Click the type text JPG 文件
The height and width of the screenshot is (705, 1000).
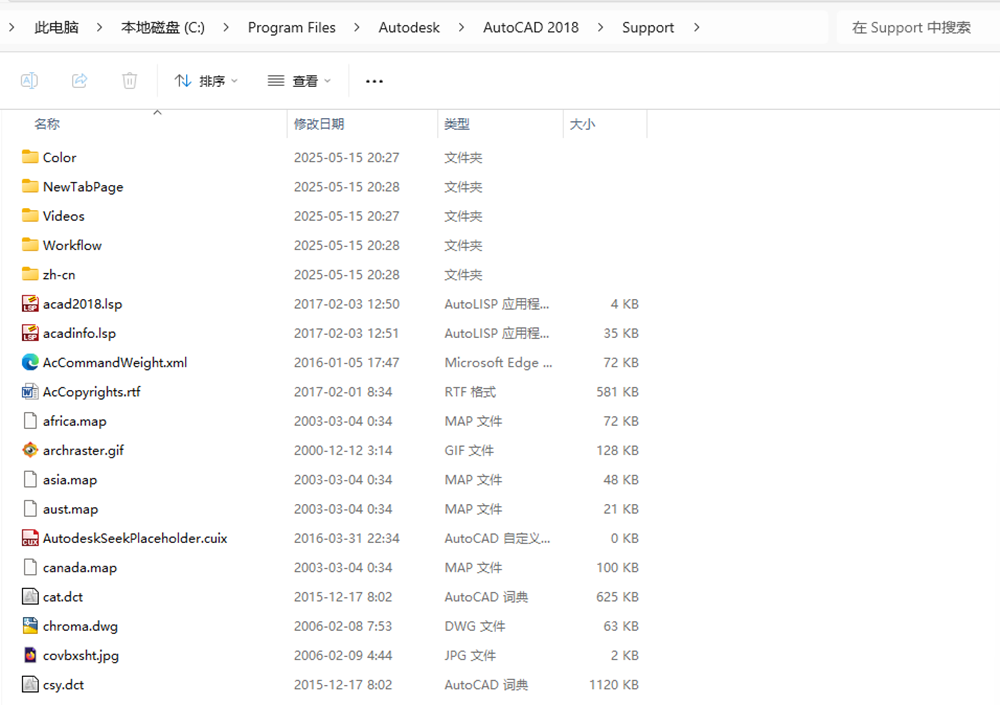[470, 655]
